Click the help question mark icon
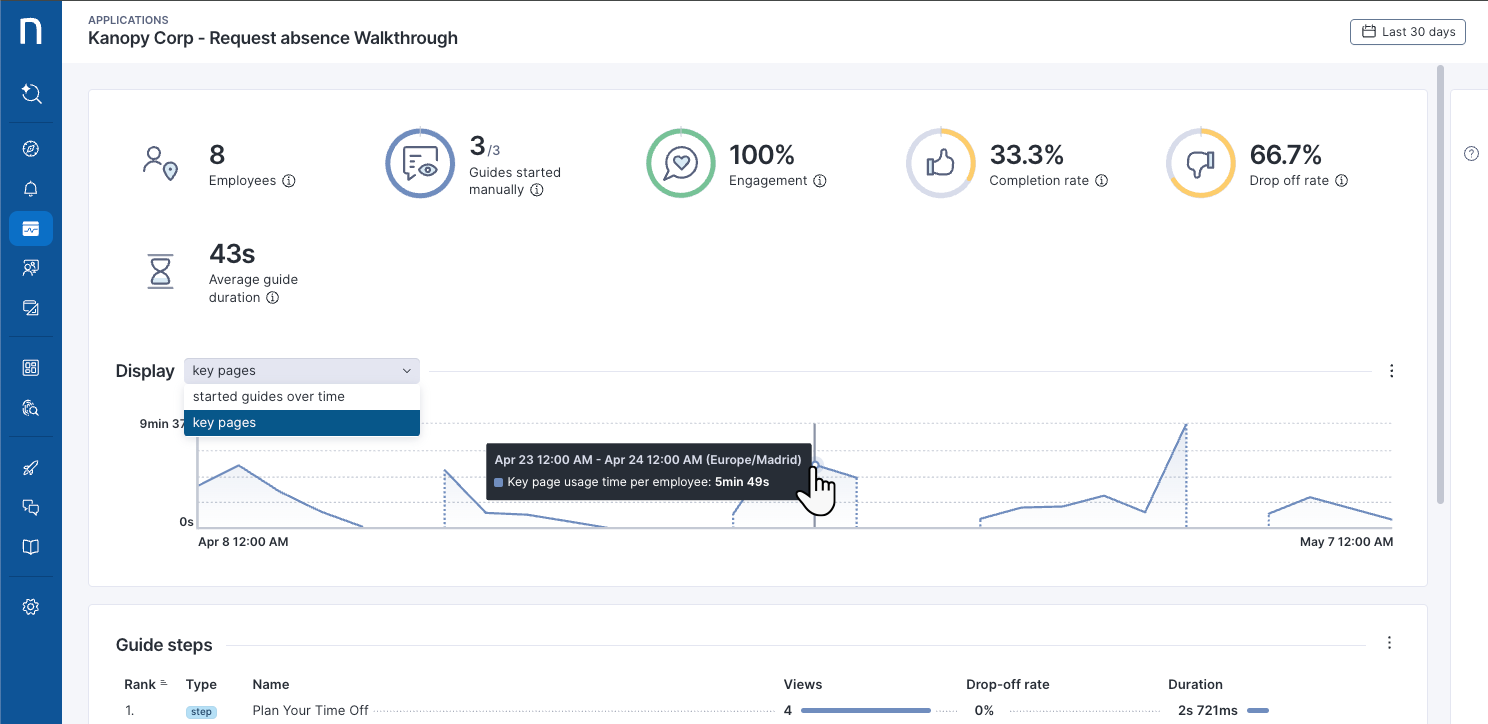The height and width of the screenshot is (724, 1488). click(x=1471, y=154)
